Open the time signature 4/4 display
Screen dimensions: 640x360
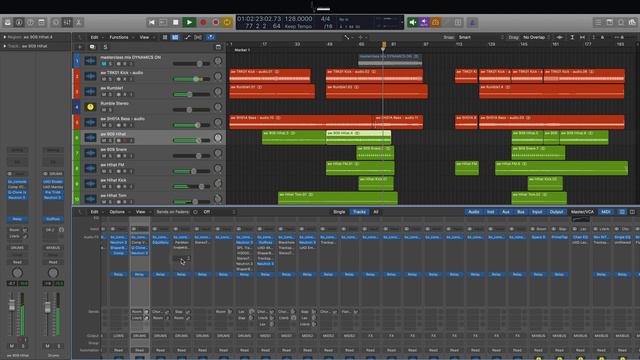(x=325, y=19)
